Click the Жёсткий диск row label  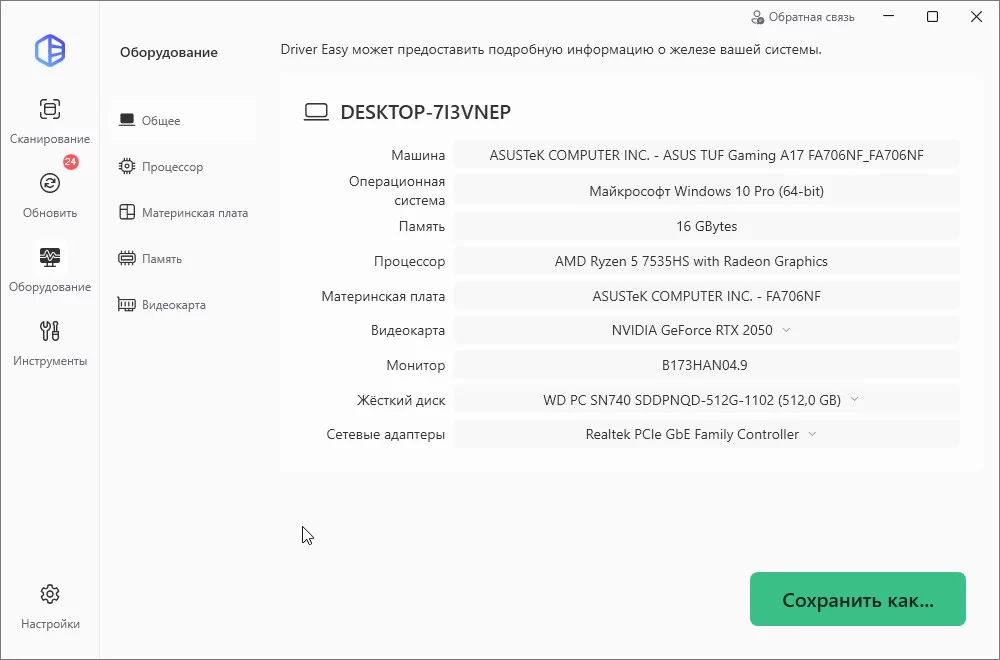(x=401, y=400)
